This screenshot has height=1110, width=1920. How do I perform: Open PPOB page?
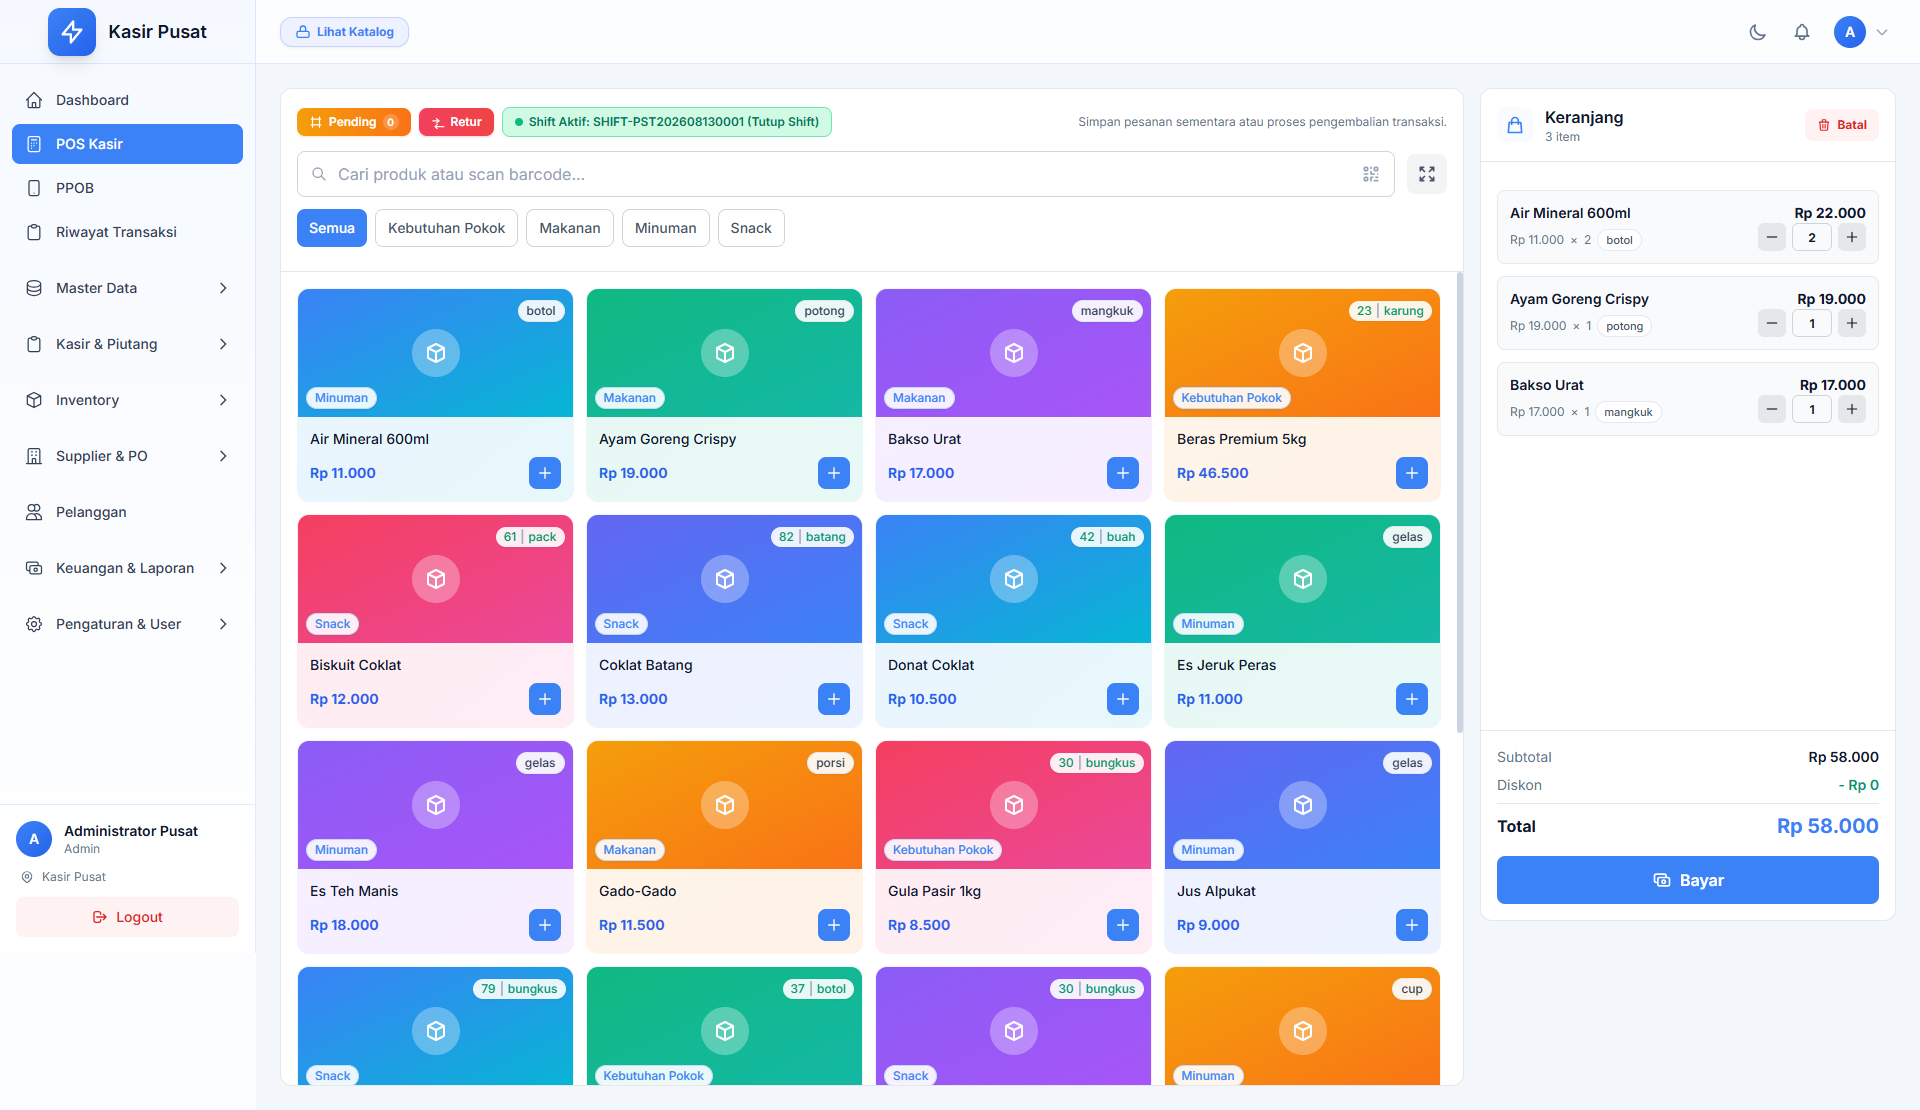127,188
